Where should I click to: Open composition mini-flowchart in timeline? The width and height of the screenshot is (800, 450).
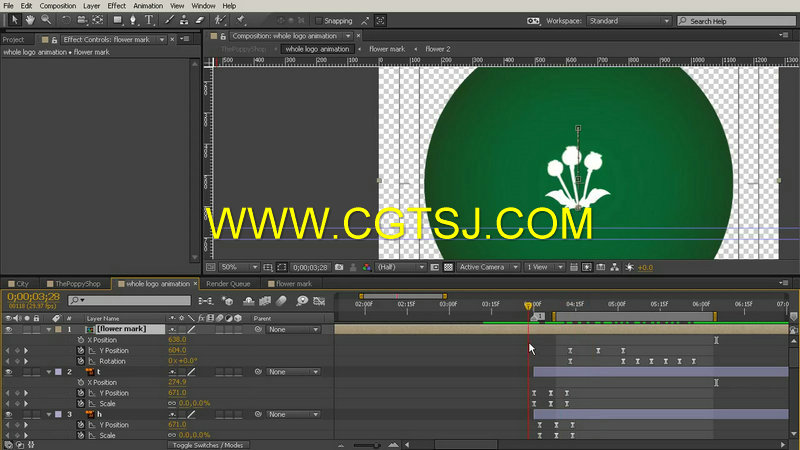click(206, 301)
